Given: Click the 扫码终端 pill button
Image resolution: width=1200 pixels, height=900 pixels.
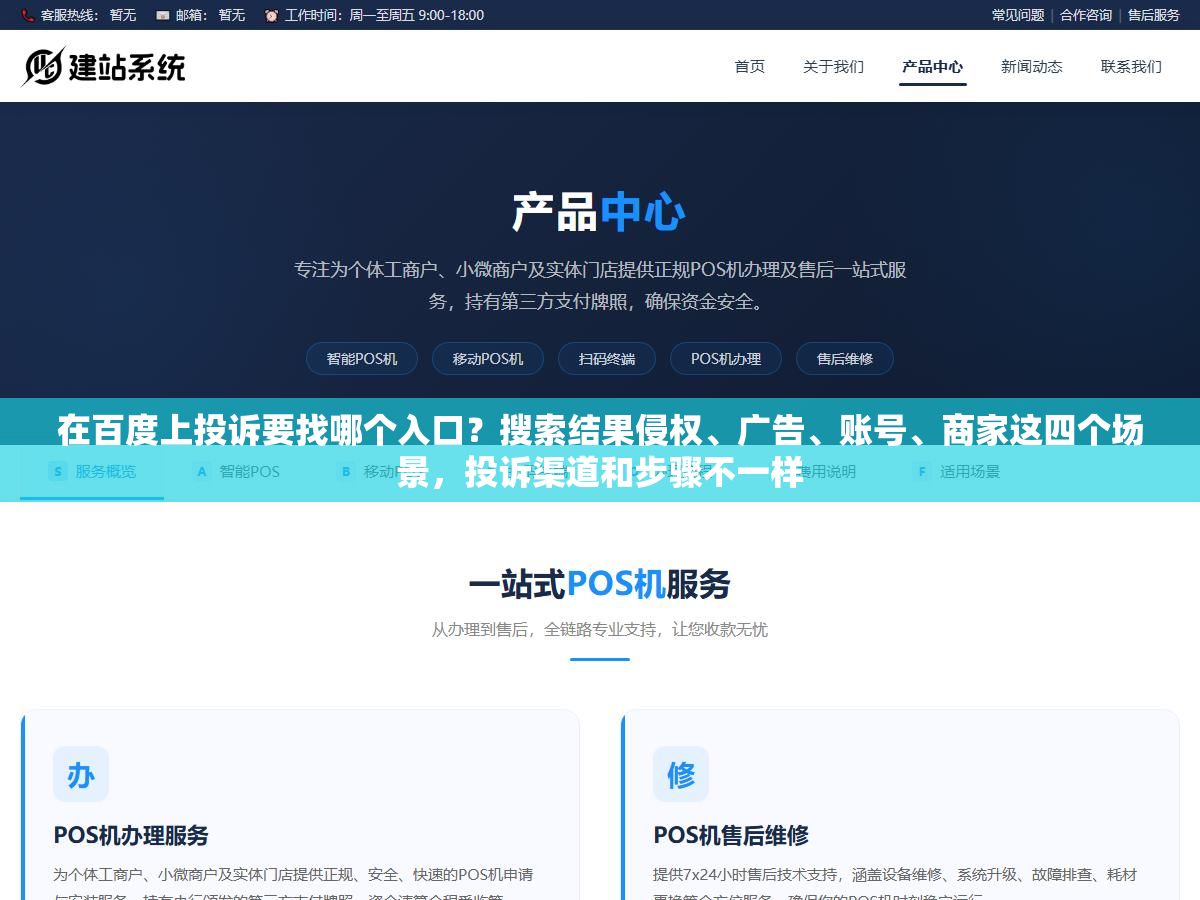Looking at the screenshot, I should (x=607, y=359).
